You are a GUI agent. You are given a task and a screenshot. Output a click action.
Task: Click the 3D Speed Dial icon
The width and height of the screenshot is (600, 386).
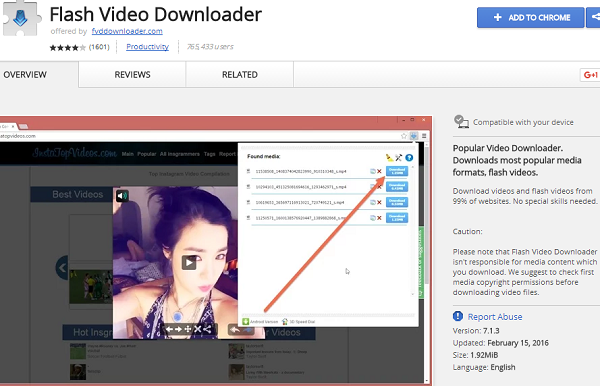(285, 321)
